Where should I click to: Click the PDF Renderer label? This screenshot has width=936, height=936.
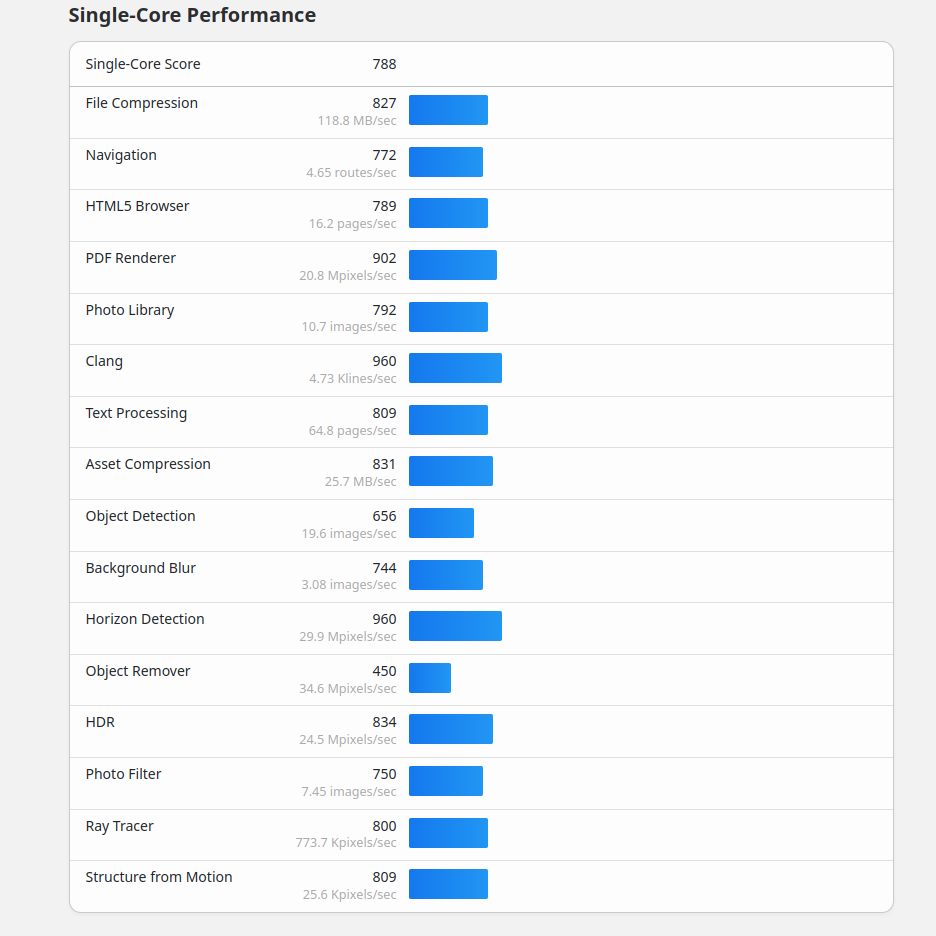130,258
